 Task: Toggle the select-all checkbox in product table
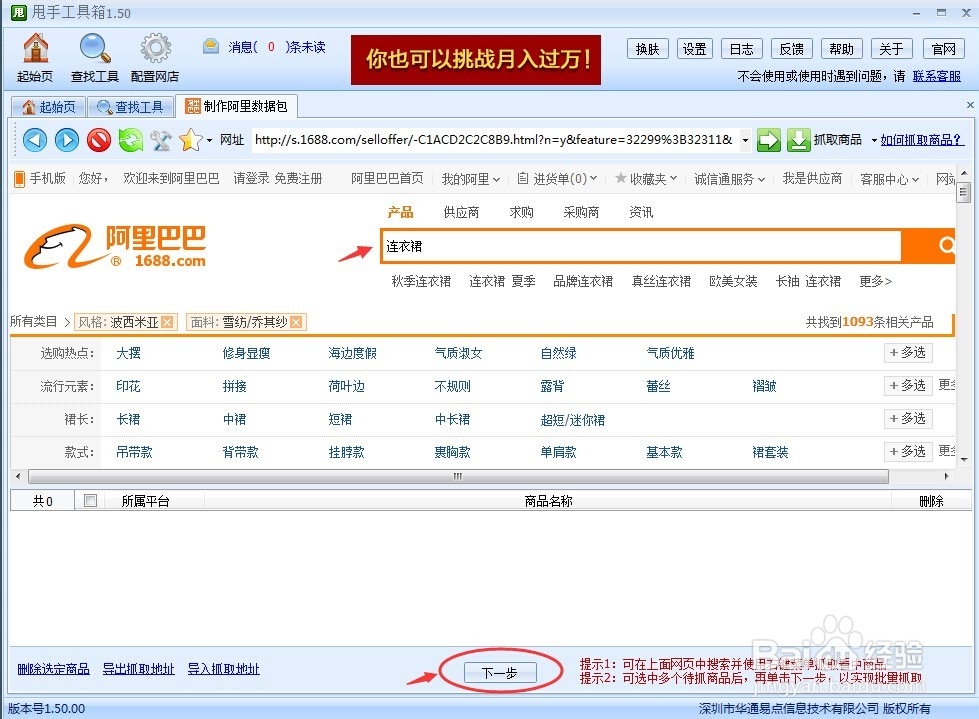tap(91, 501)
